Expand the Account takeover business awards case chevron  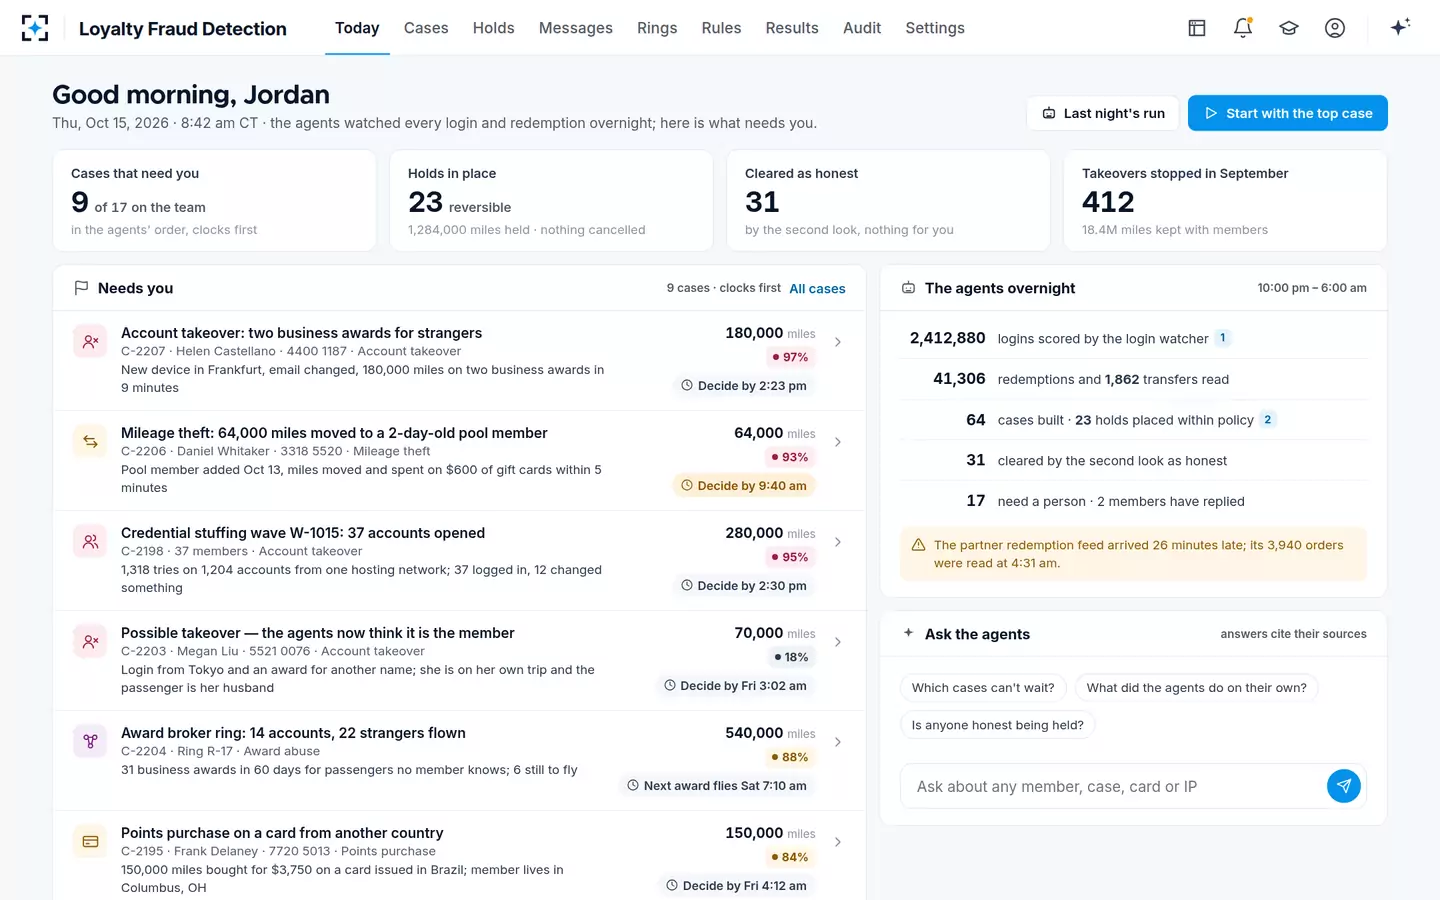[x=838, y=342]
